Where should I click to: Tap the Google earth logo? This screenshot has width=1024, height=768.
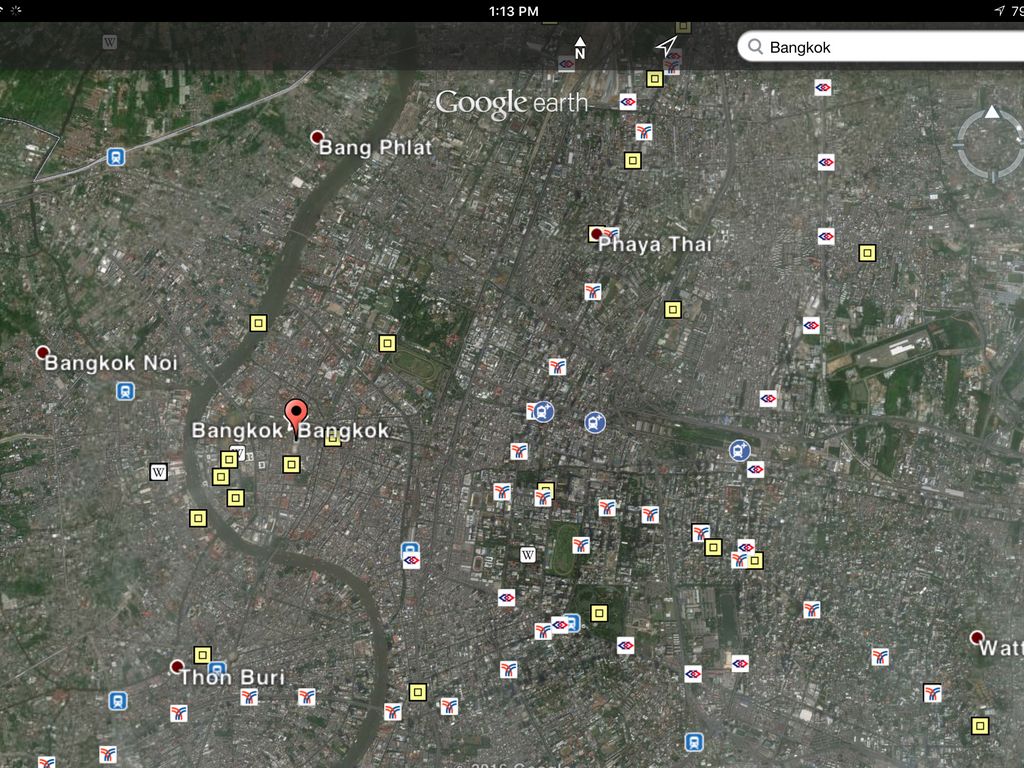511,103
